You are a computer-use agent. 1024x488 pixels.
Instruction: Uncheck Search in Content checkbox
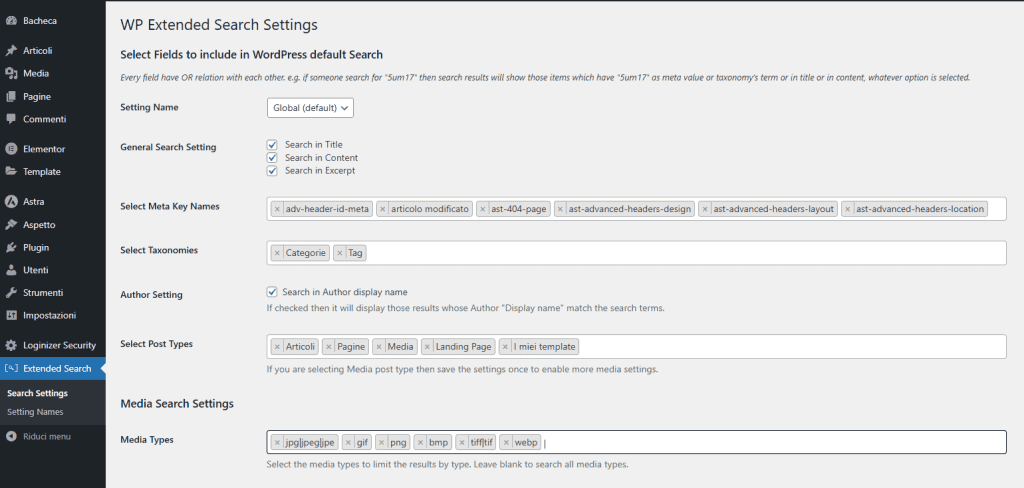(272, 157)
